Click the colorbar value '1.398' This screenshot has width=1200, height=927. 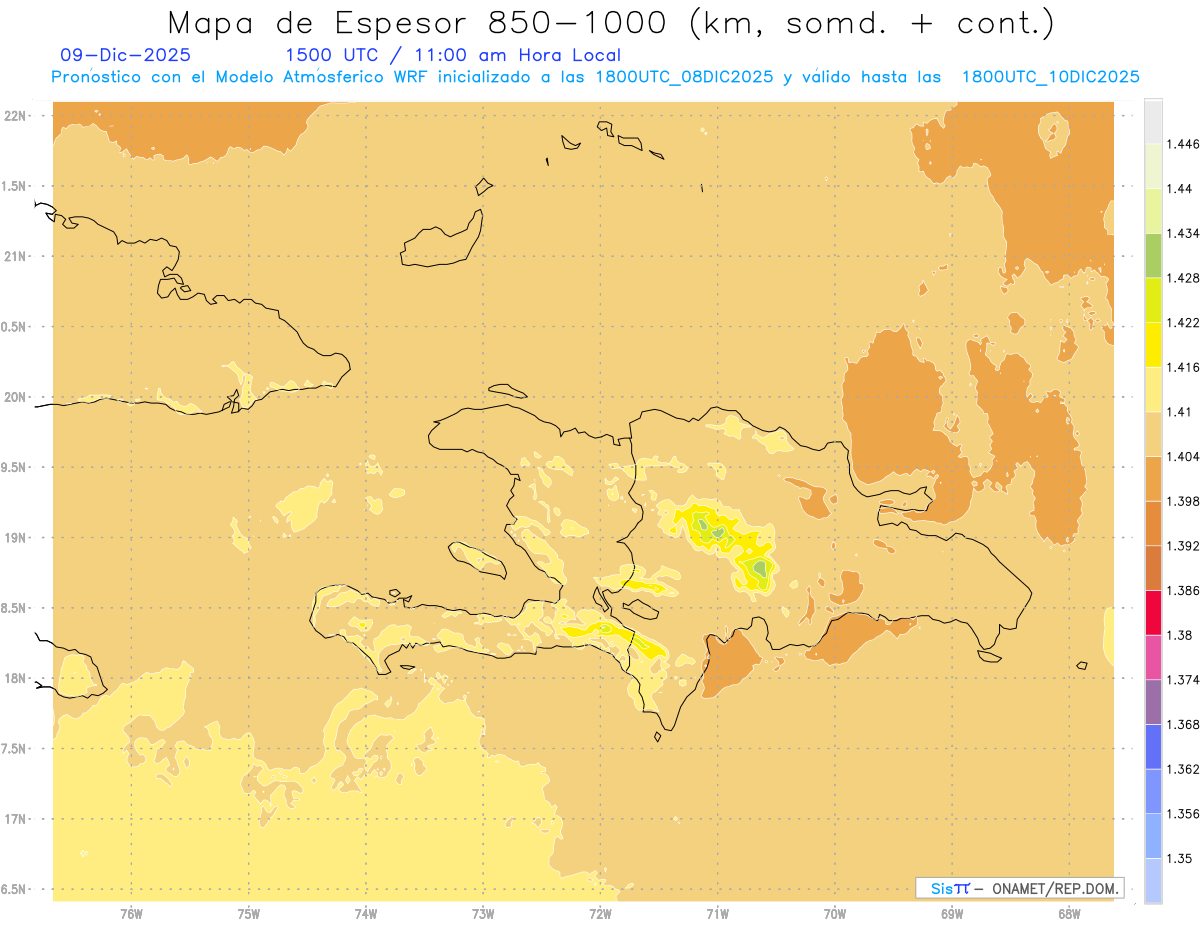point(1185,501)
